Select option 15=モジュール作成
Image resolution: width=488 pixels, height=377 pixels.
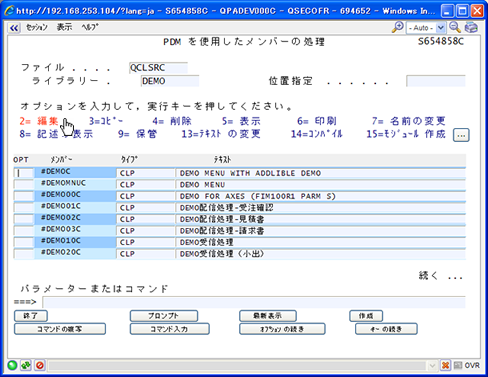(406, 134)
